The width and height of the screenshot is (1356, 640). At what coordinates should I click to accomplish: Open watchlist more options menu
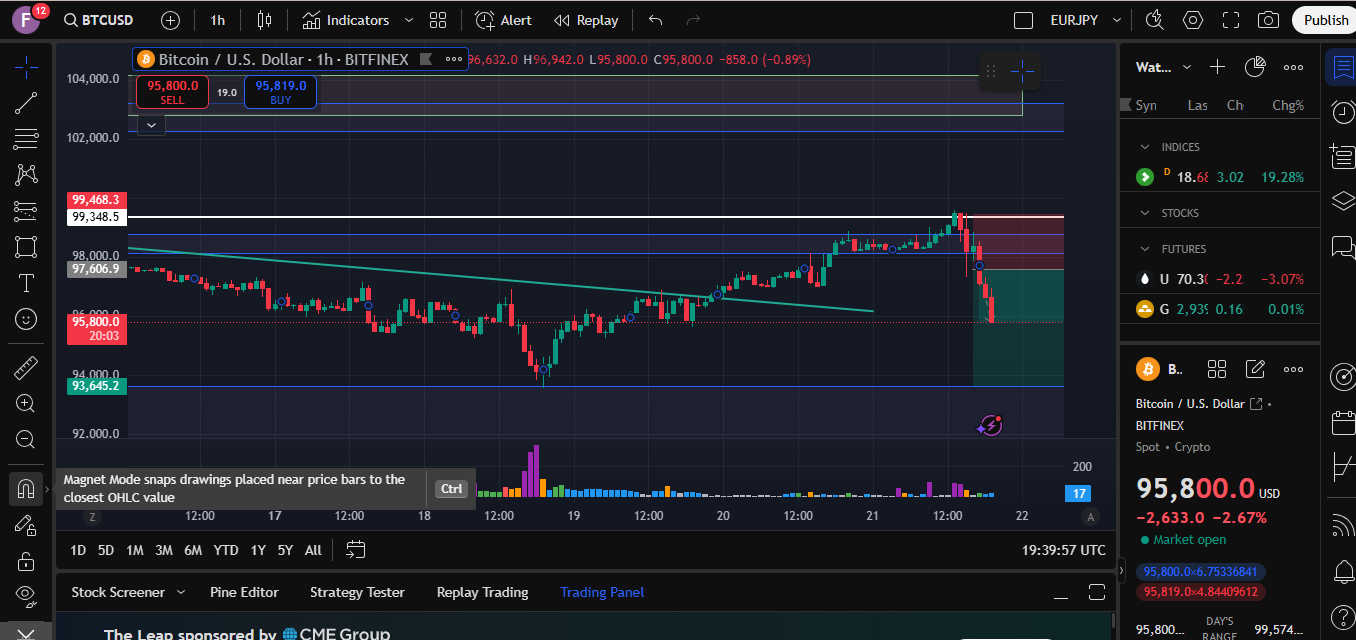tap(1293, 67)
